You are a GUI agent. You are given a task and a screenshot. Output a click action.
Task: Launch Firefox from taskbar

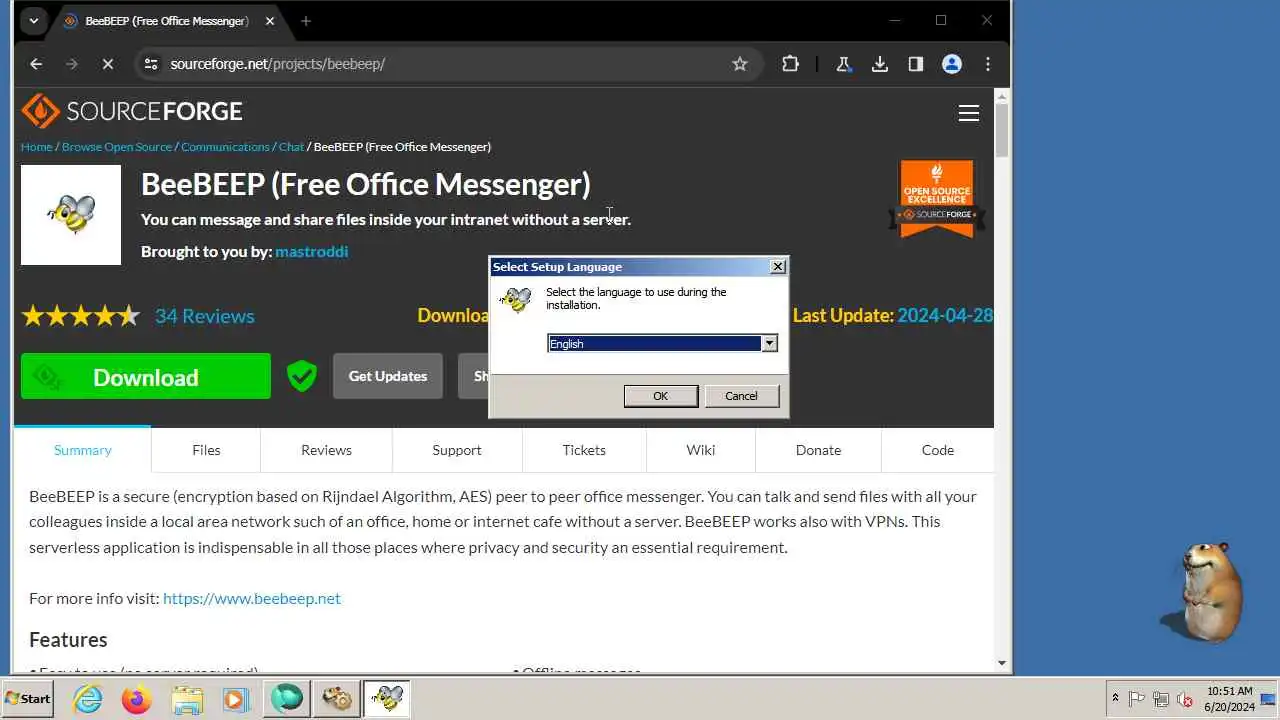[137, 699]
